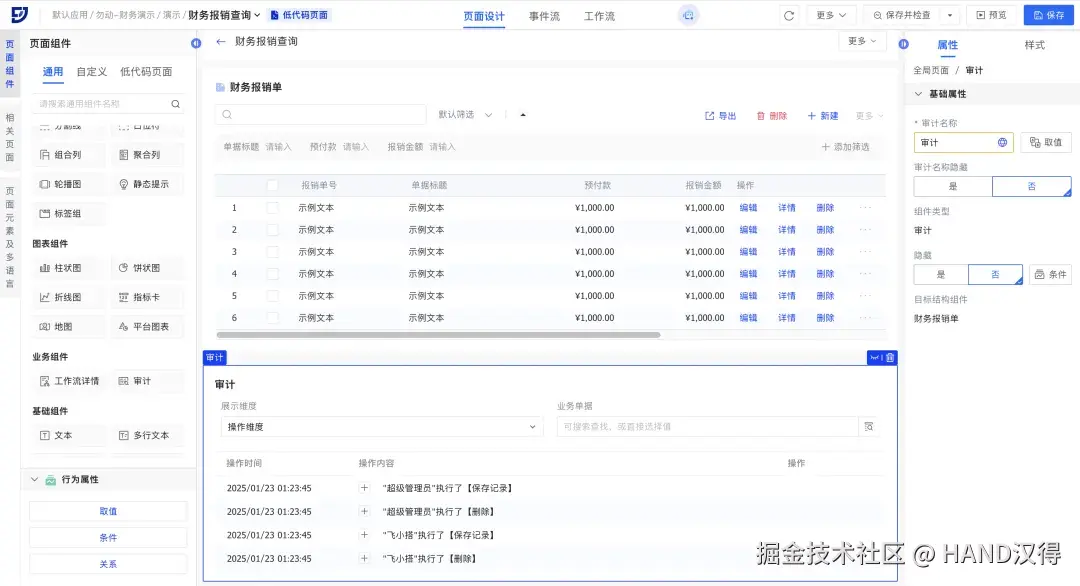Select the 饼状图 chart component
1080x586 pixels.
coord(147,268)
